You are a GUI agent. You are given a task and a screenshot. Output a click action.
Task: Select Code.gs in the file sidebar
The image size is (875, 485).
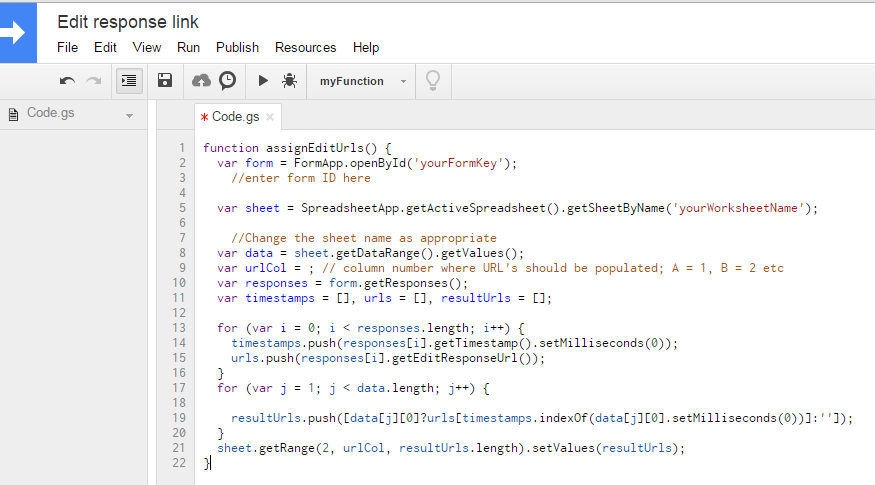pos(51,113)
